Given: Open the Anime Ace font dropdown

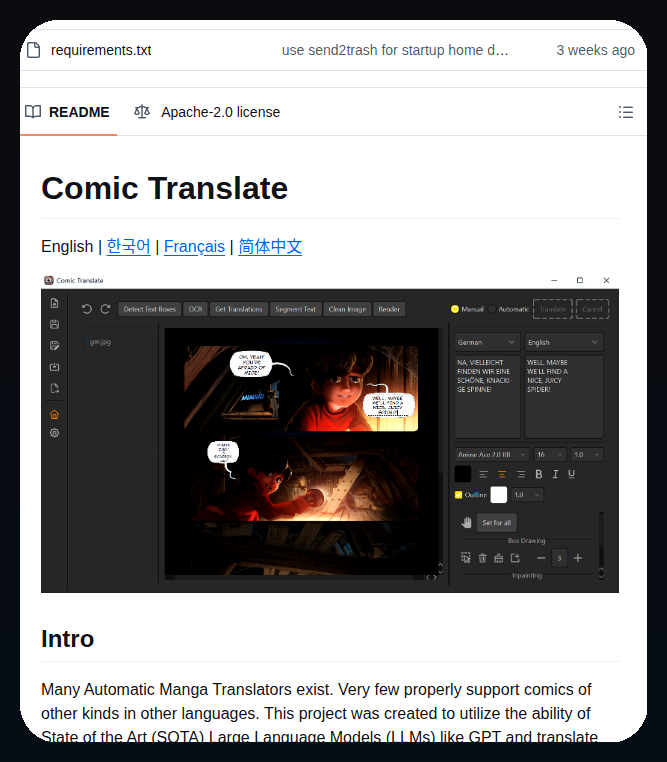Looking at the screenshot, I should [492, 455].
